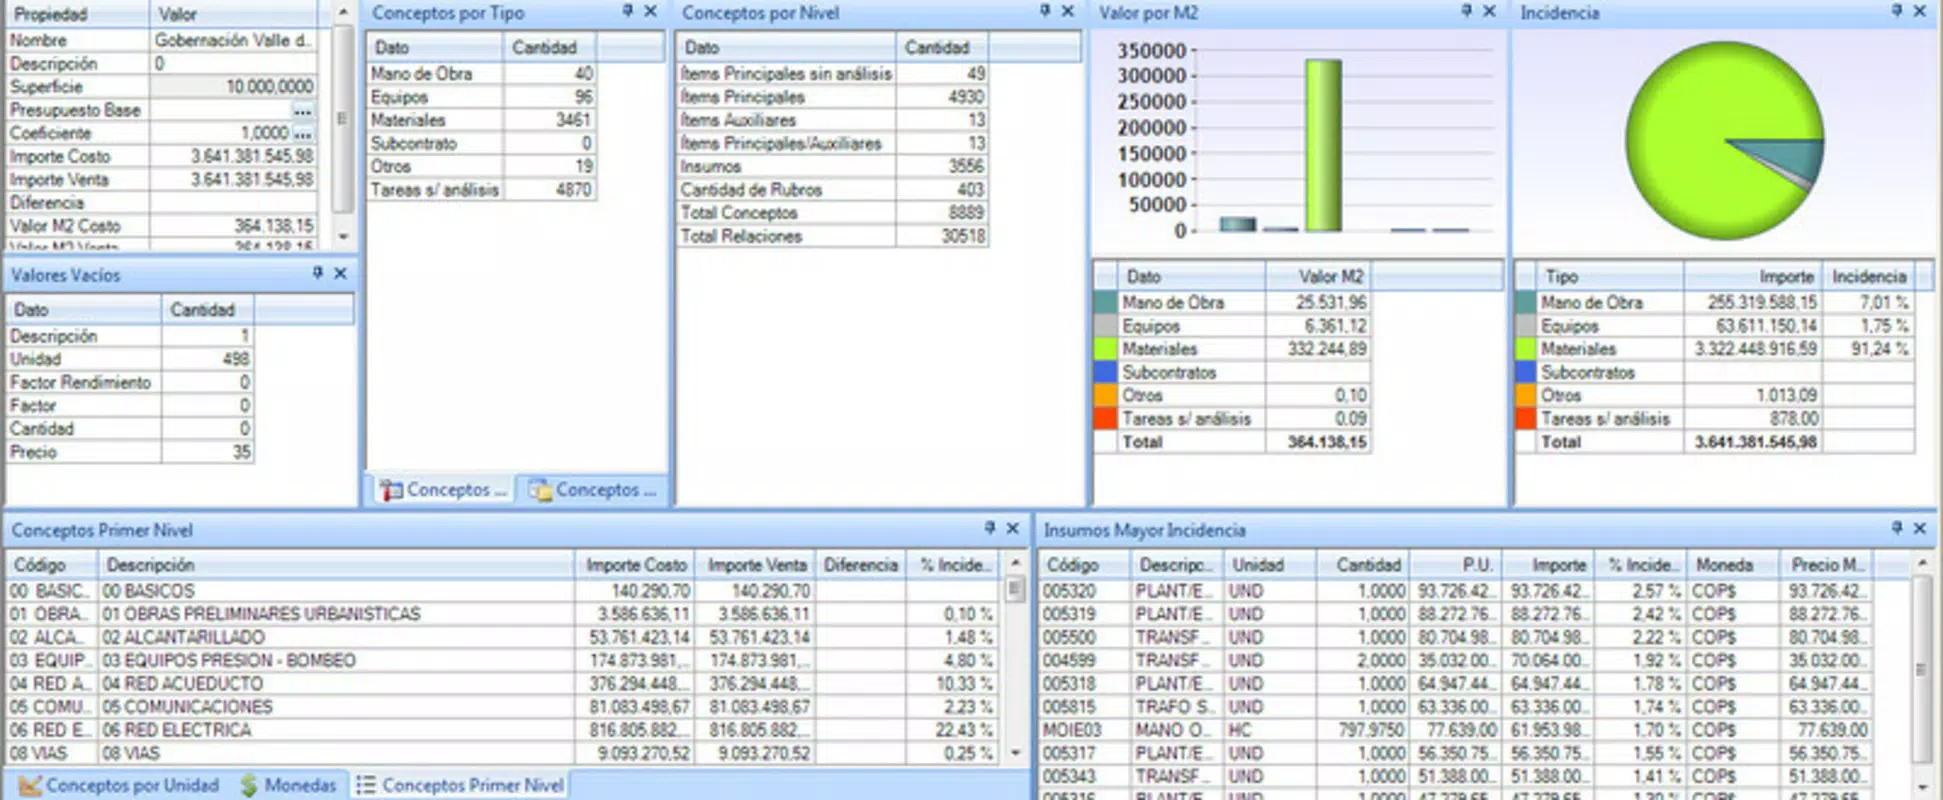Close the Incidencia panel
1943x800 pixels.
coord(1919,11)
